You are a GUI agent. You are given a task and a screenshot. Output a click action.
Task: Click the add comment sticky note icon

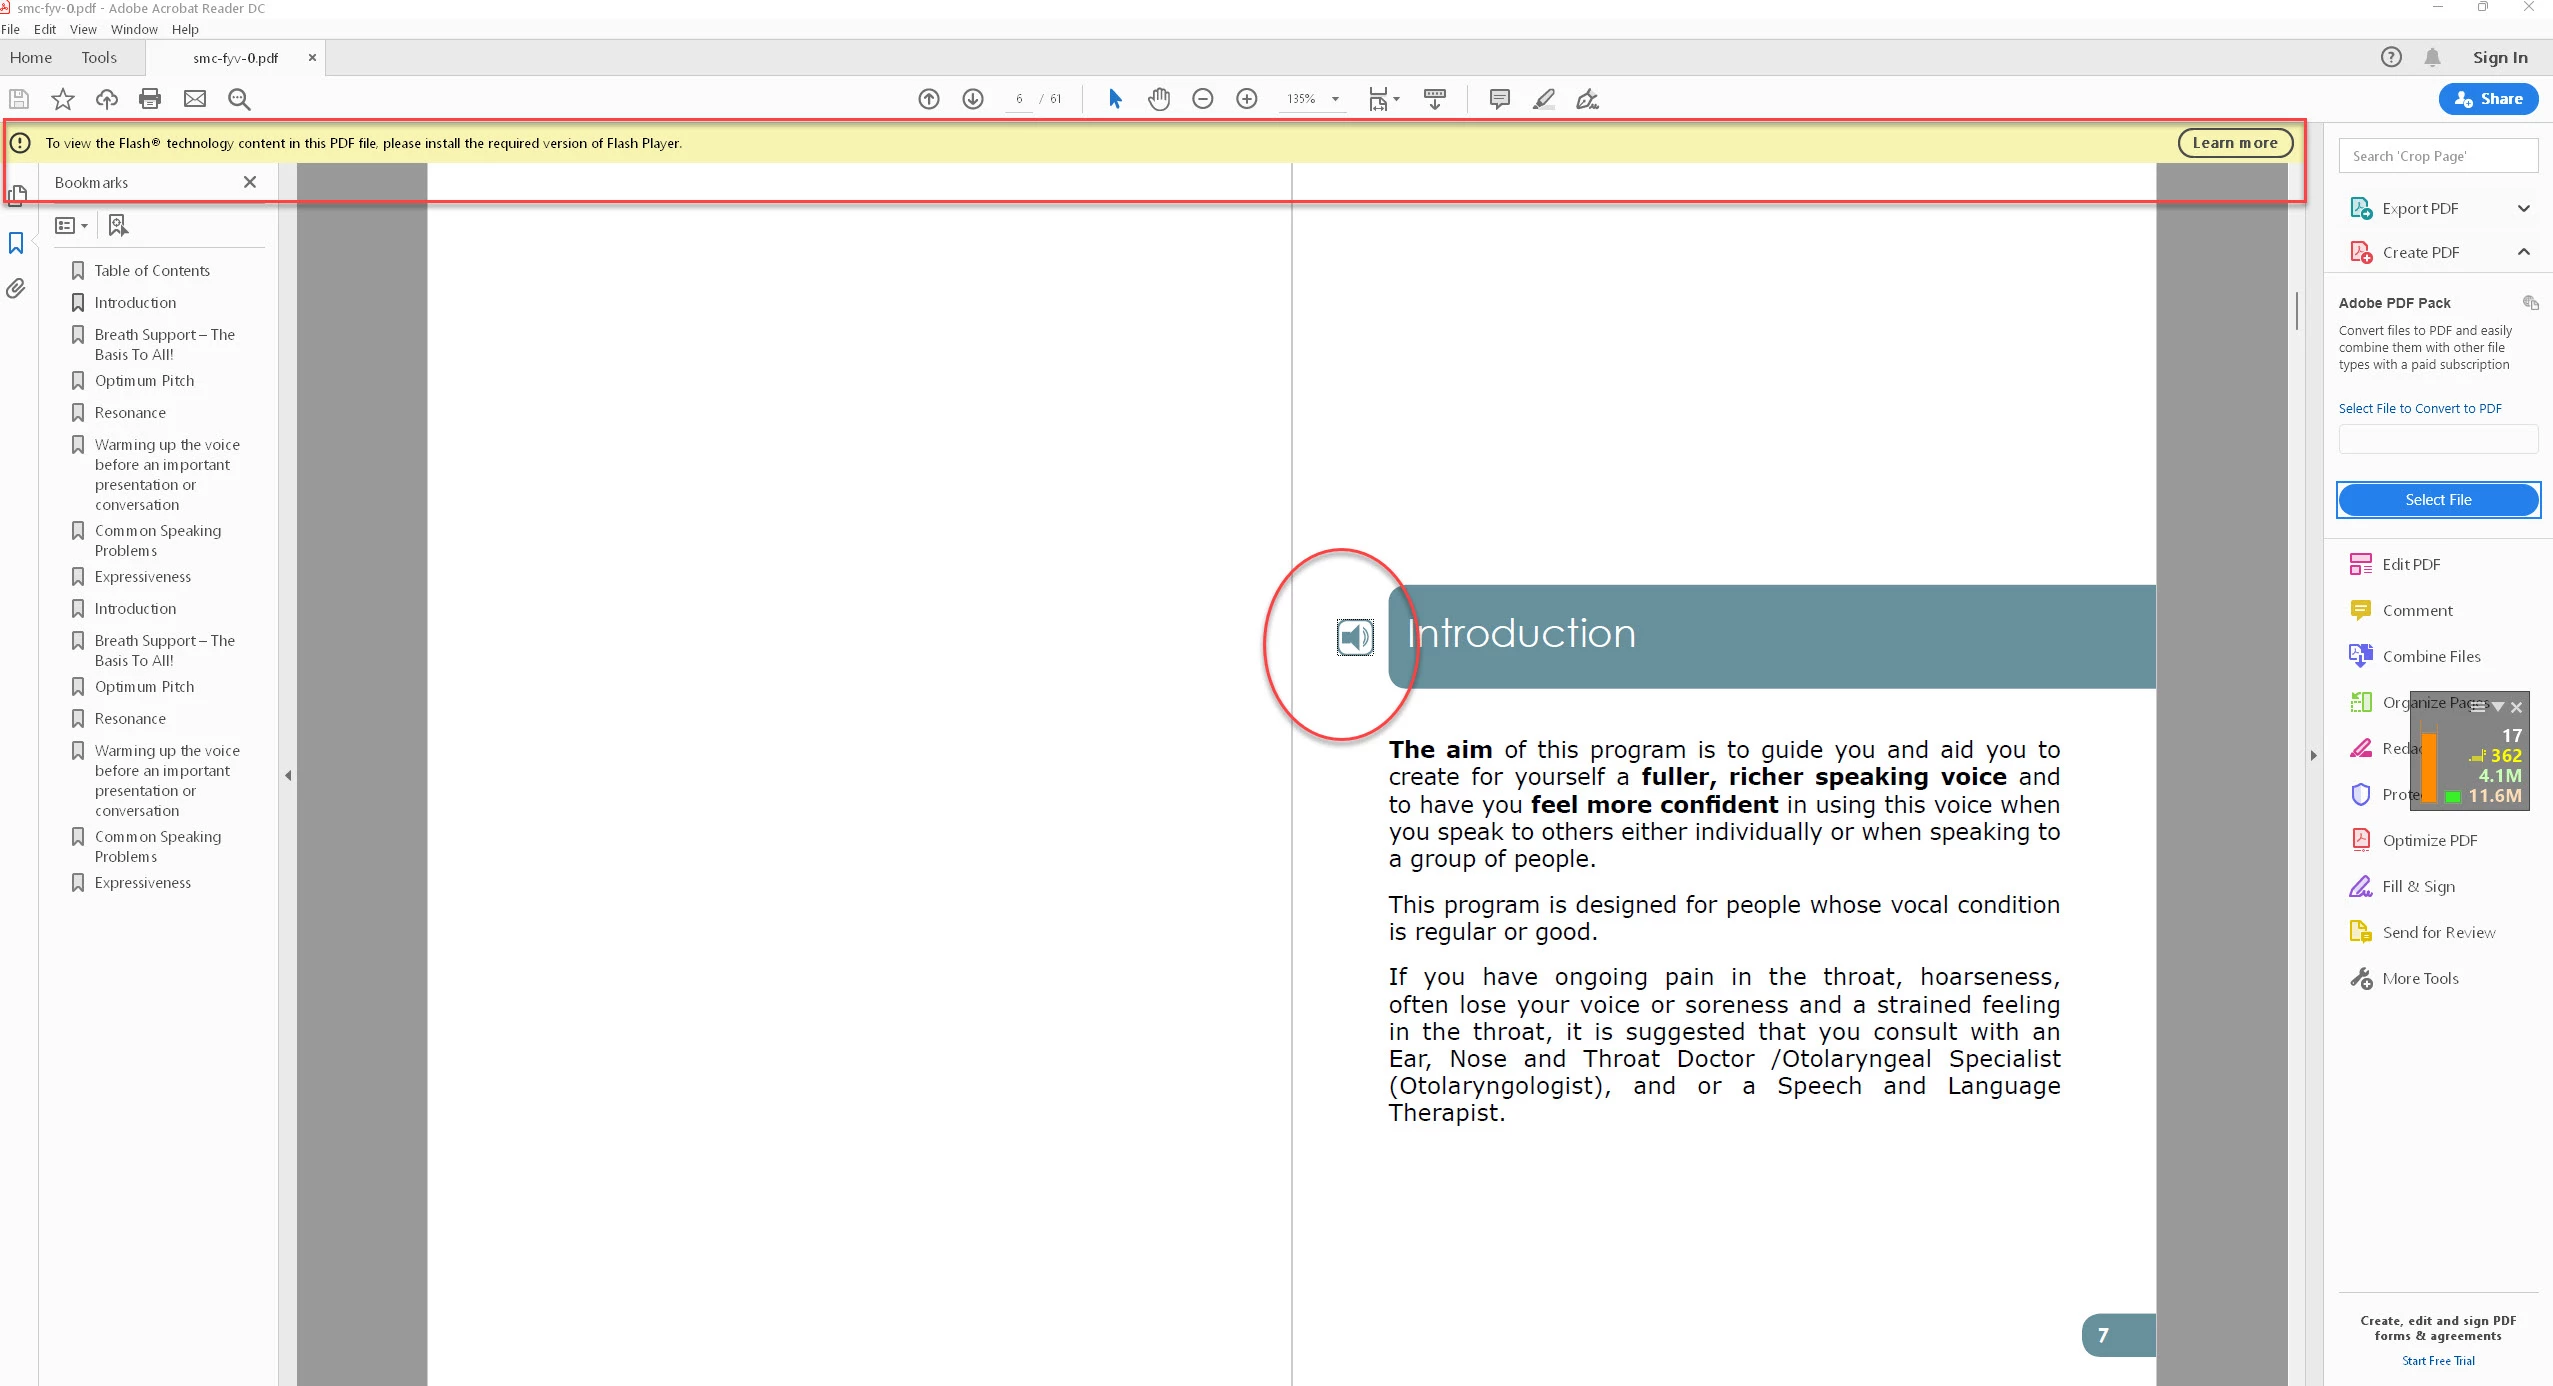pyautogui.click(x=1499, y=99)
